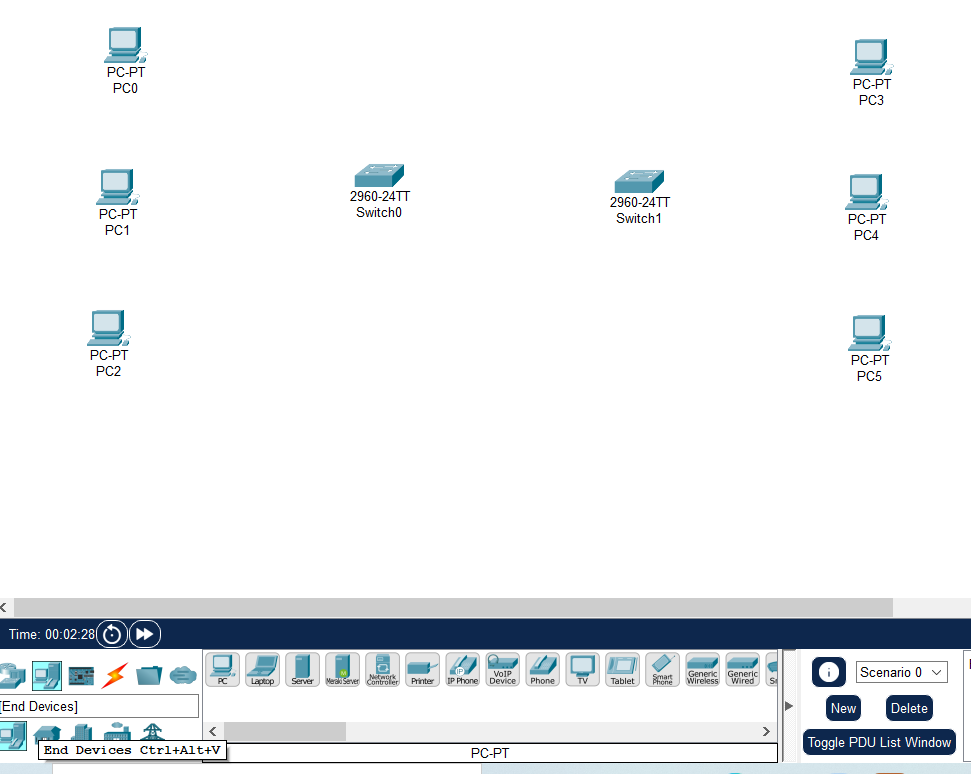Click the workspace horizontal scrollbar
971x774 pixels.
click(452, 607)
